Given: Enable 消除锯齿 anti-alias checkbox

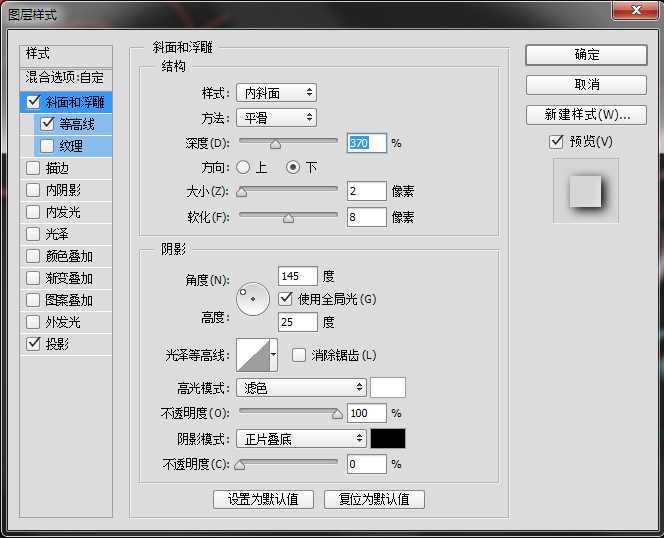Looking at the screenshot, I should (299, 355).
